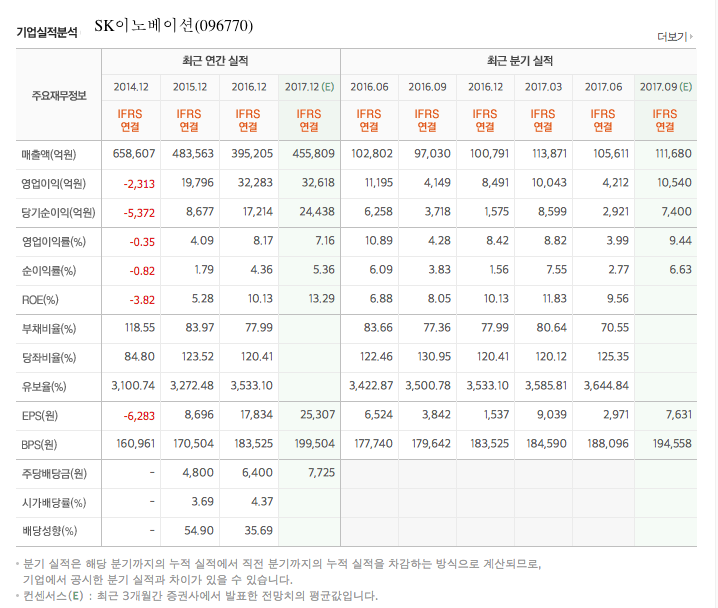Click the ROE(%) row label
The width and height of the screenshot is (718, 608).
40,300
